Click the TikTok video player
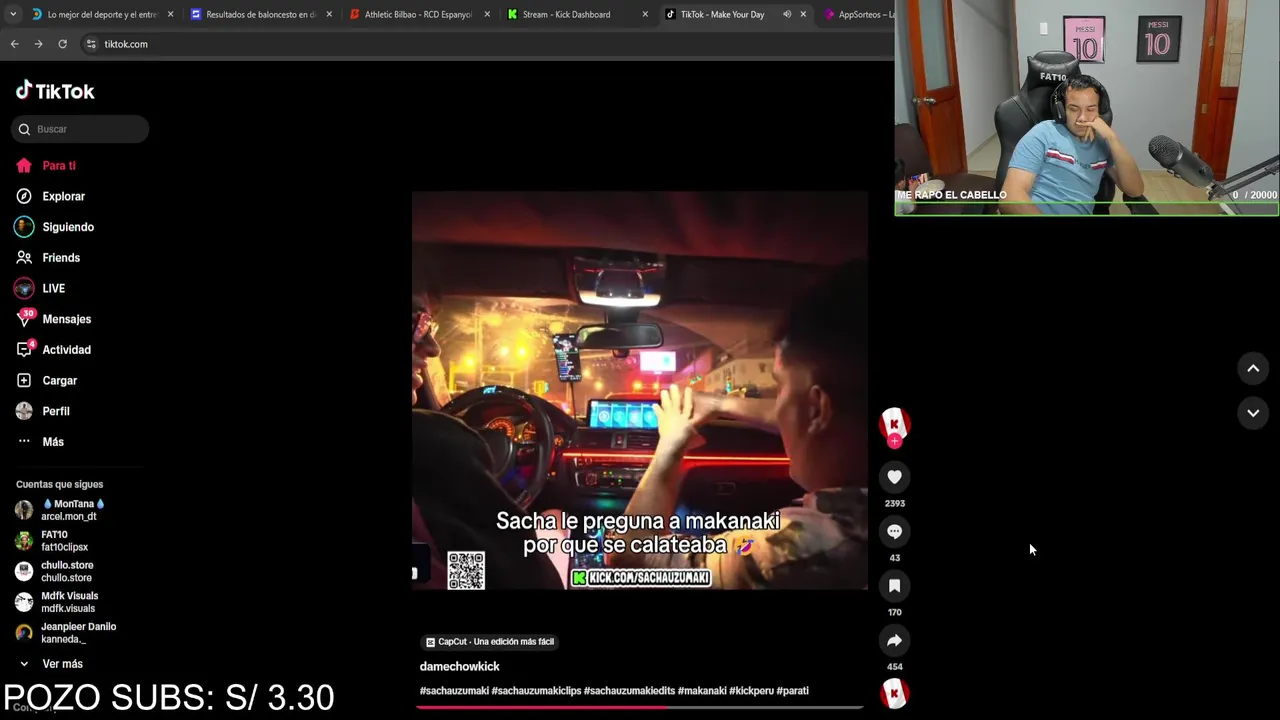The image size is (1280, 720). tap(640, 390)
